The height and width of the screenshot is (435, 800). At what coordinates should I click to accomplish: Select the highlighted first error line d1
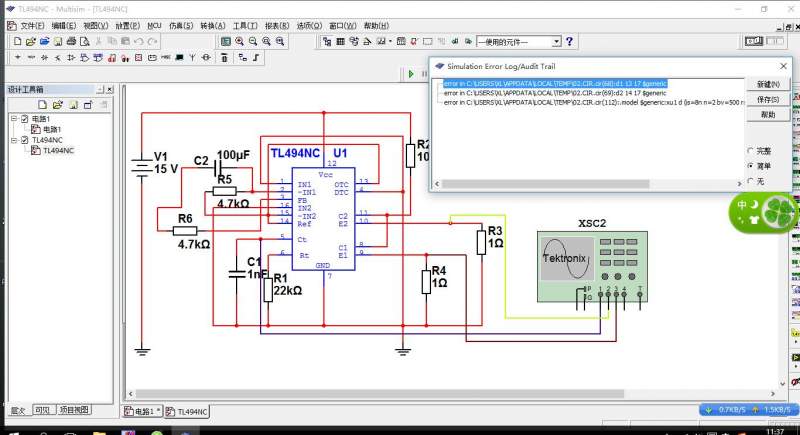coord(555,84)
